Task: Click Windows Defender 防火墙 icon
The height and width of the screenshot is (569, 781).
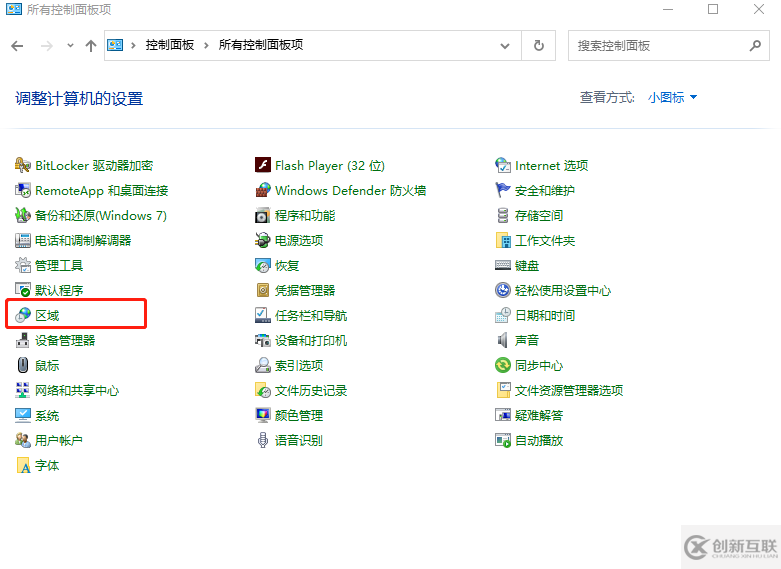Action: [x=262, y=190]
